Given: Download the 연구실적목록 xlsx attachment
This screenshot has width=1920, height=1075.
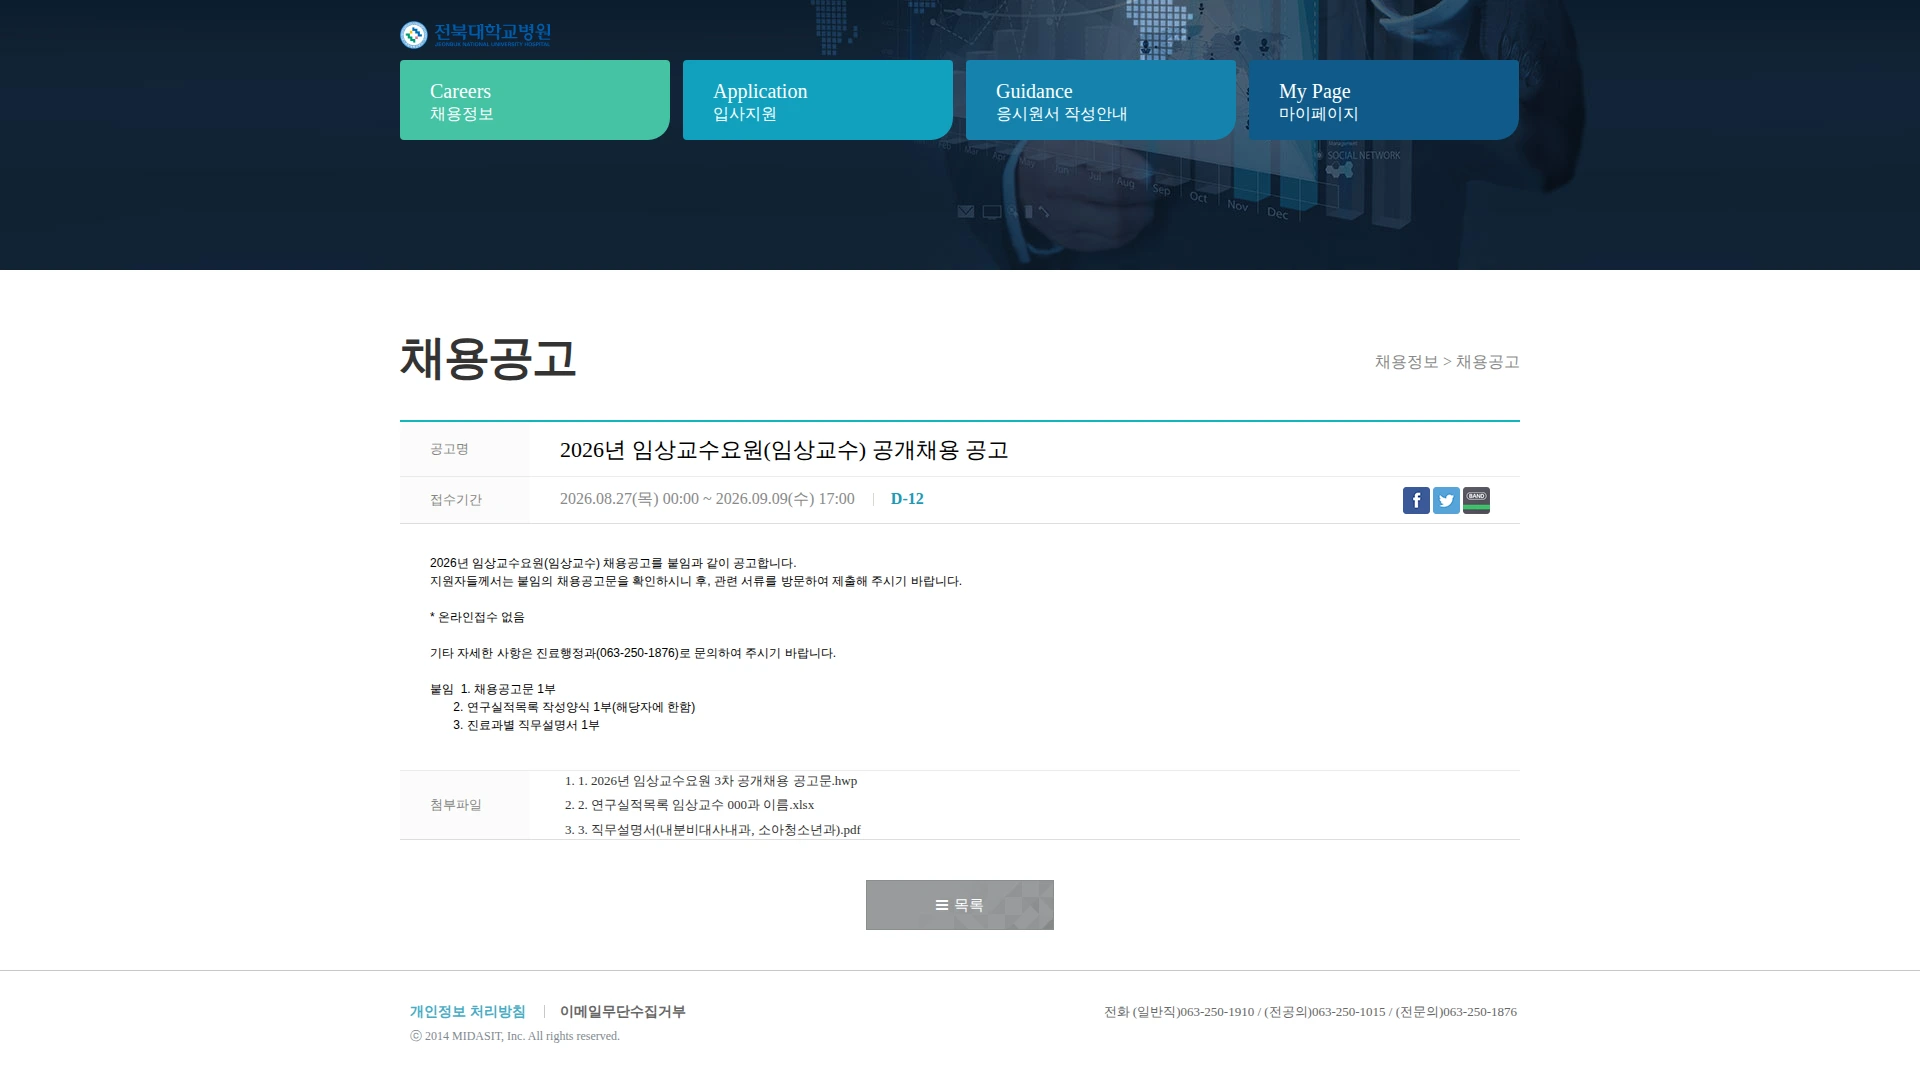Looking at the screenshot, I should [690, 805].
